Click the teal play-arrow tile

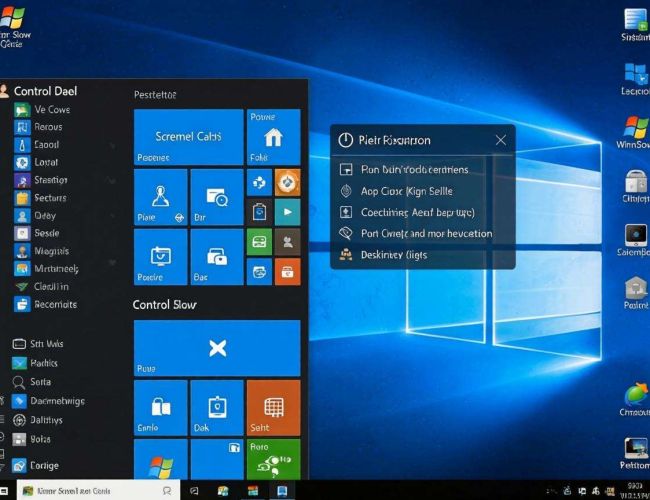287,212
